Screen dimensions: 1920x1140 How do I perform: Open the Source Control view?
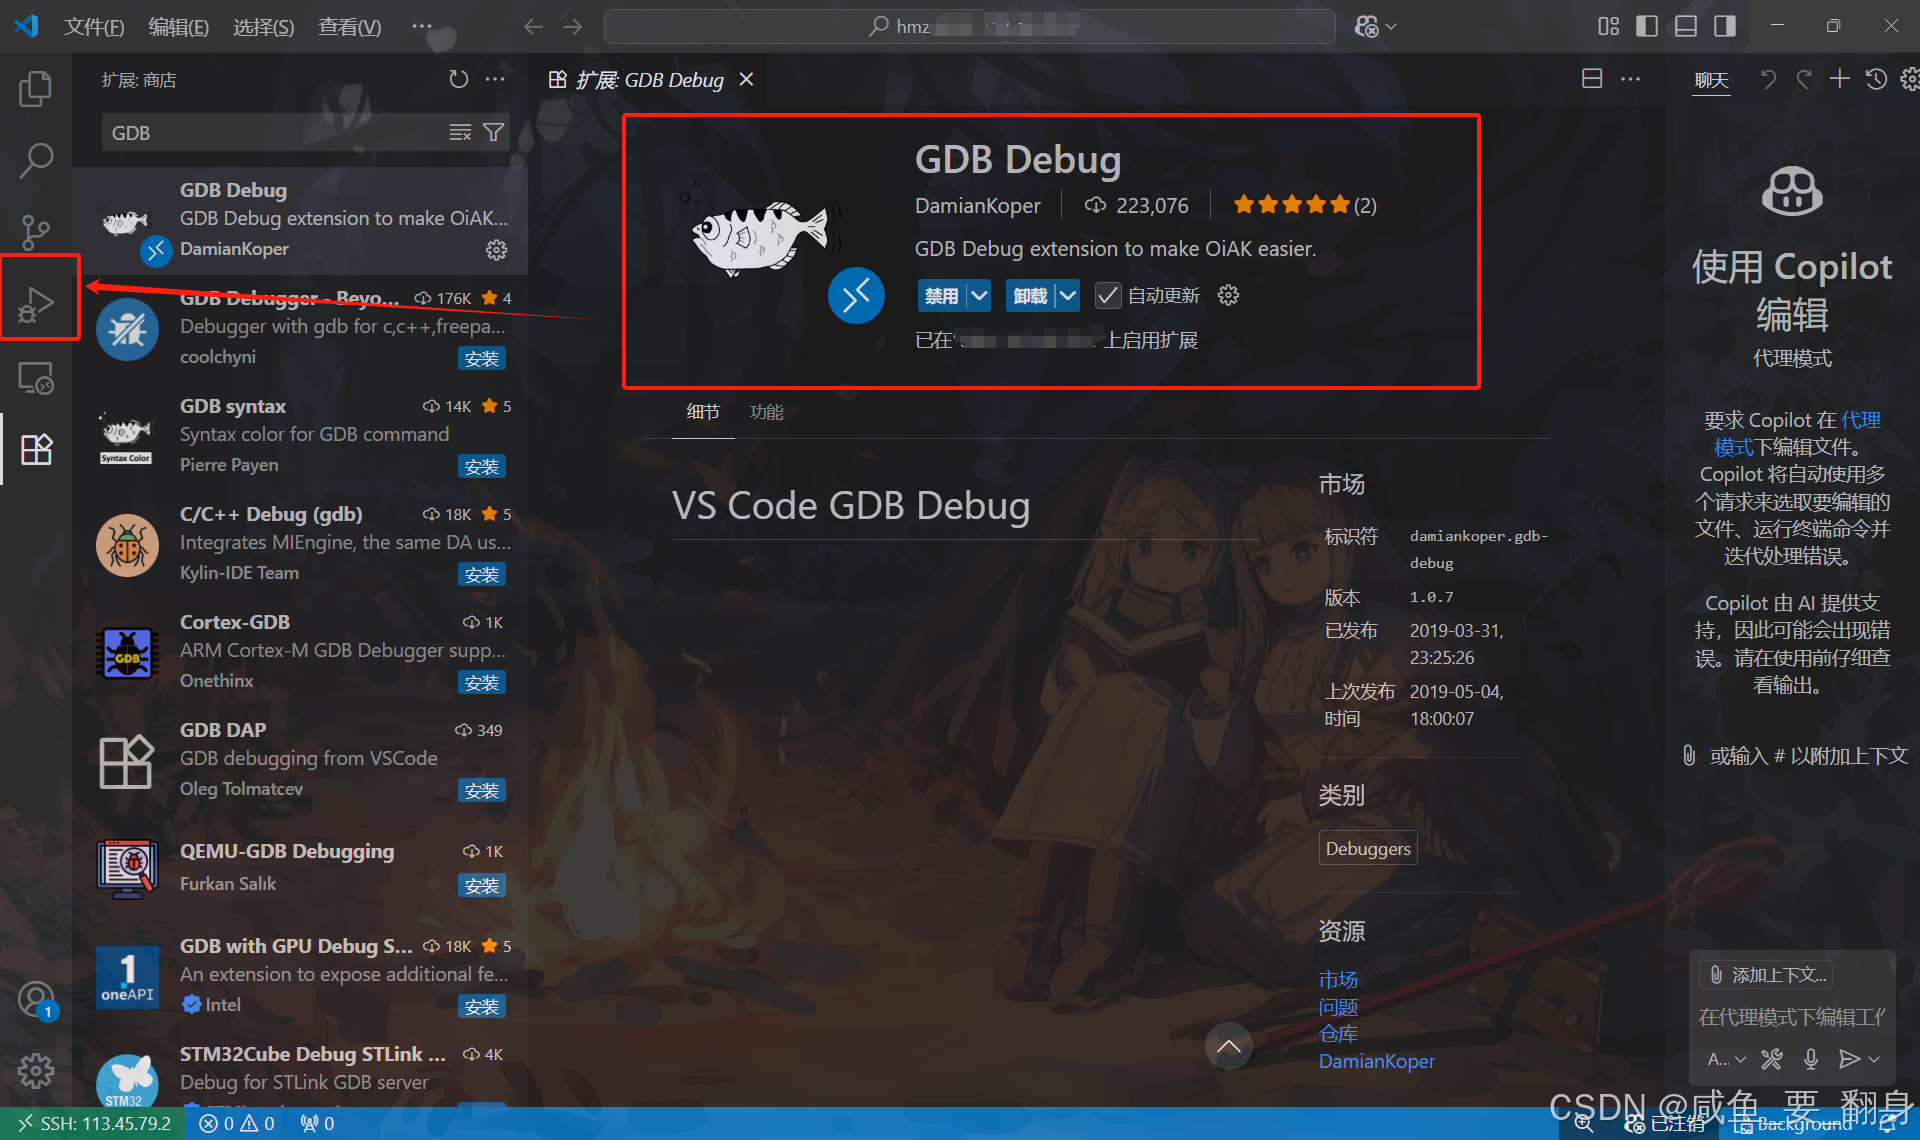coord(36,232)
